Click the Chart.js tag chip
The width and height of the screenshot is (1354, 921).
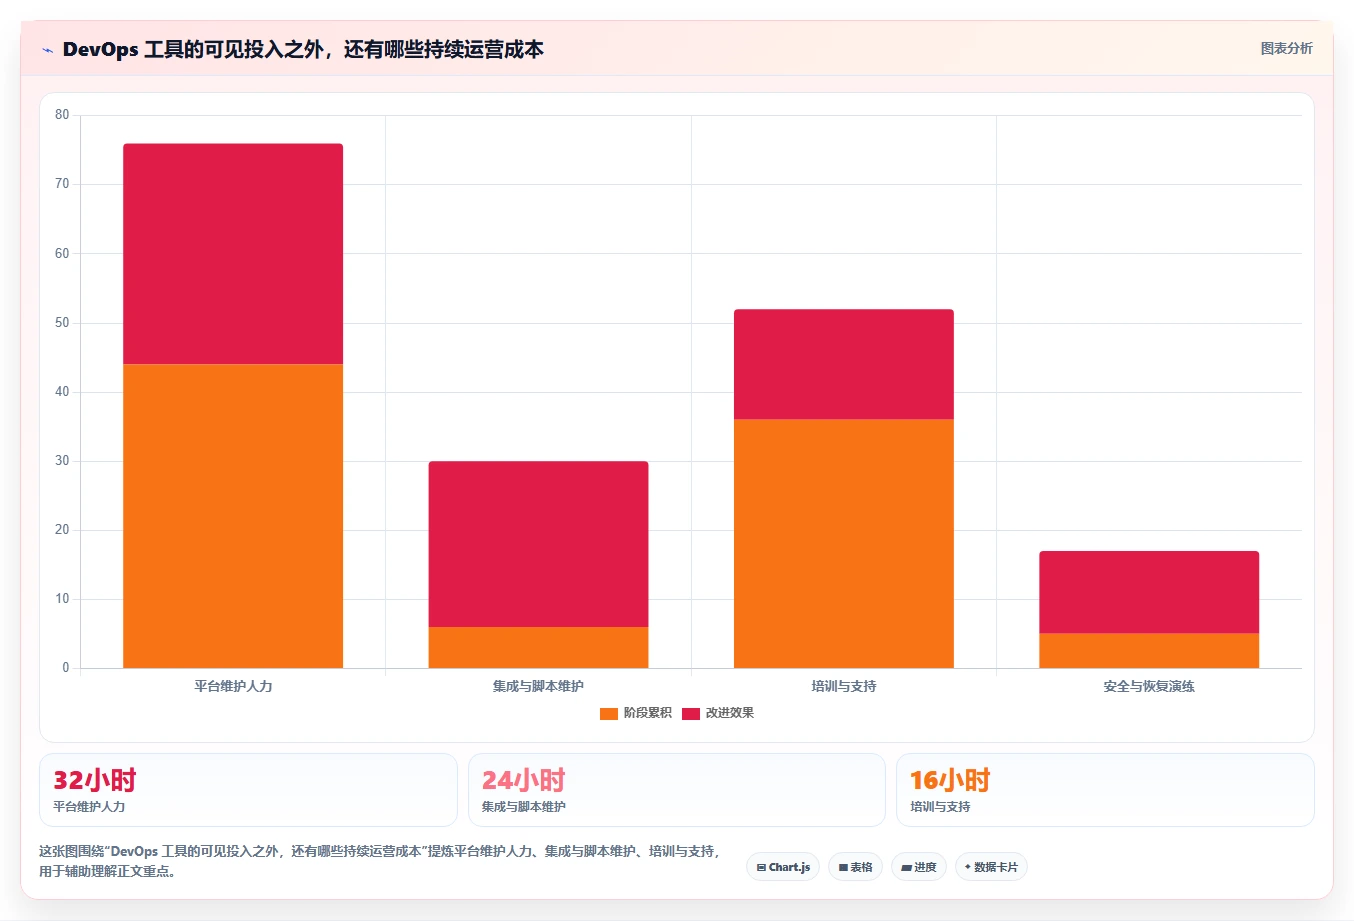tap(783, 867)
